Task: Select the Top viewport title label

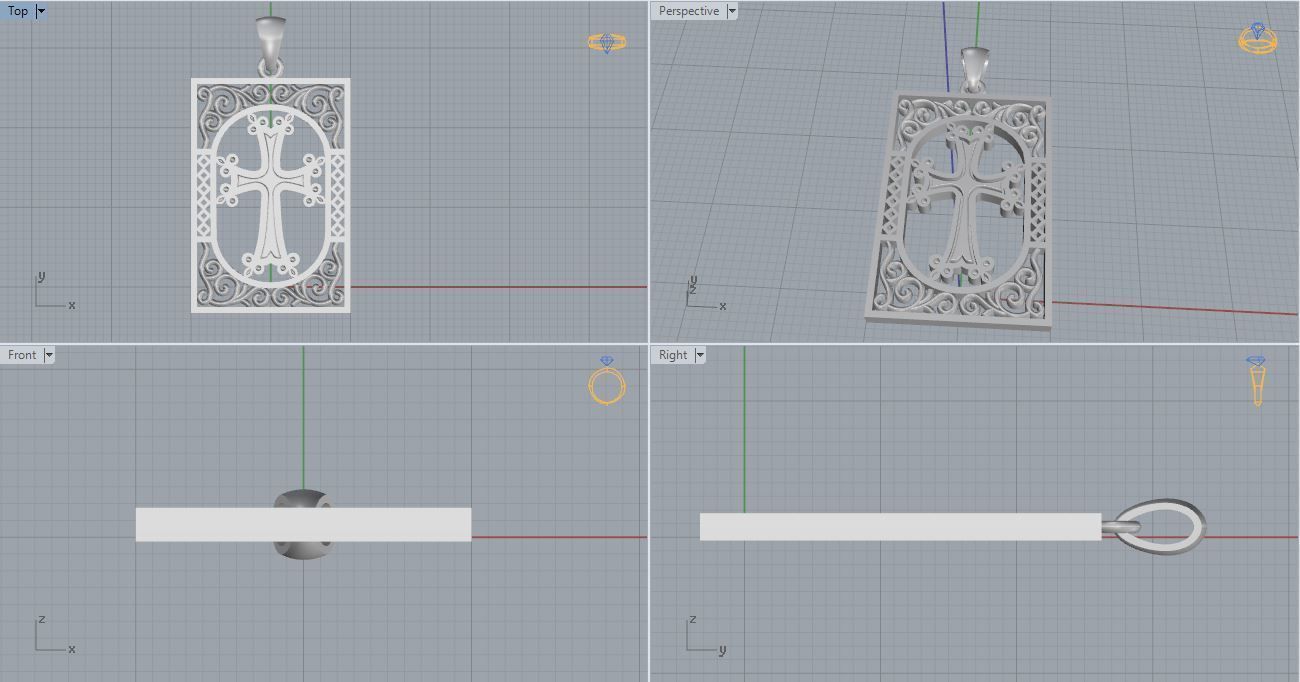Action: [18, 11]
